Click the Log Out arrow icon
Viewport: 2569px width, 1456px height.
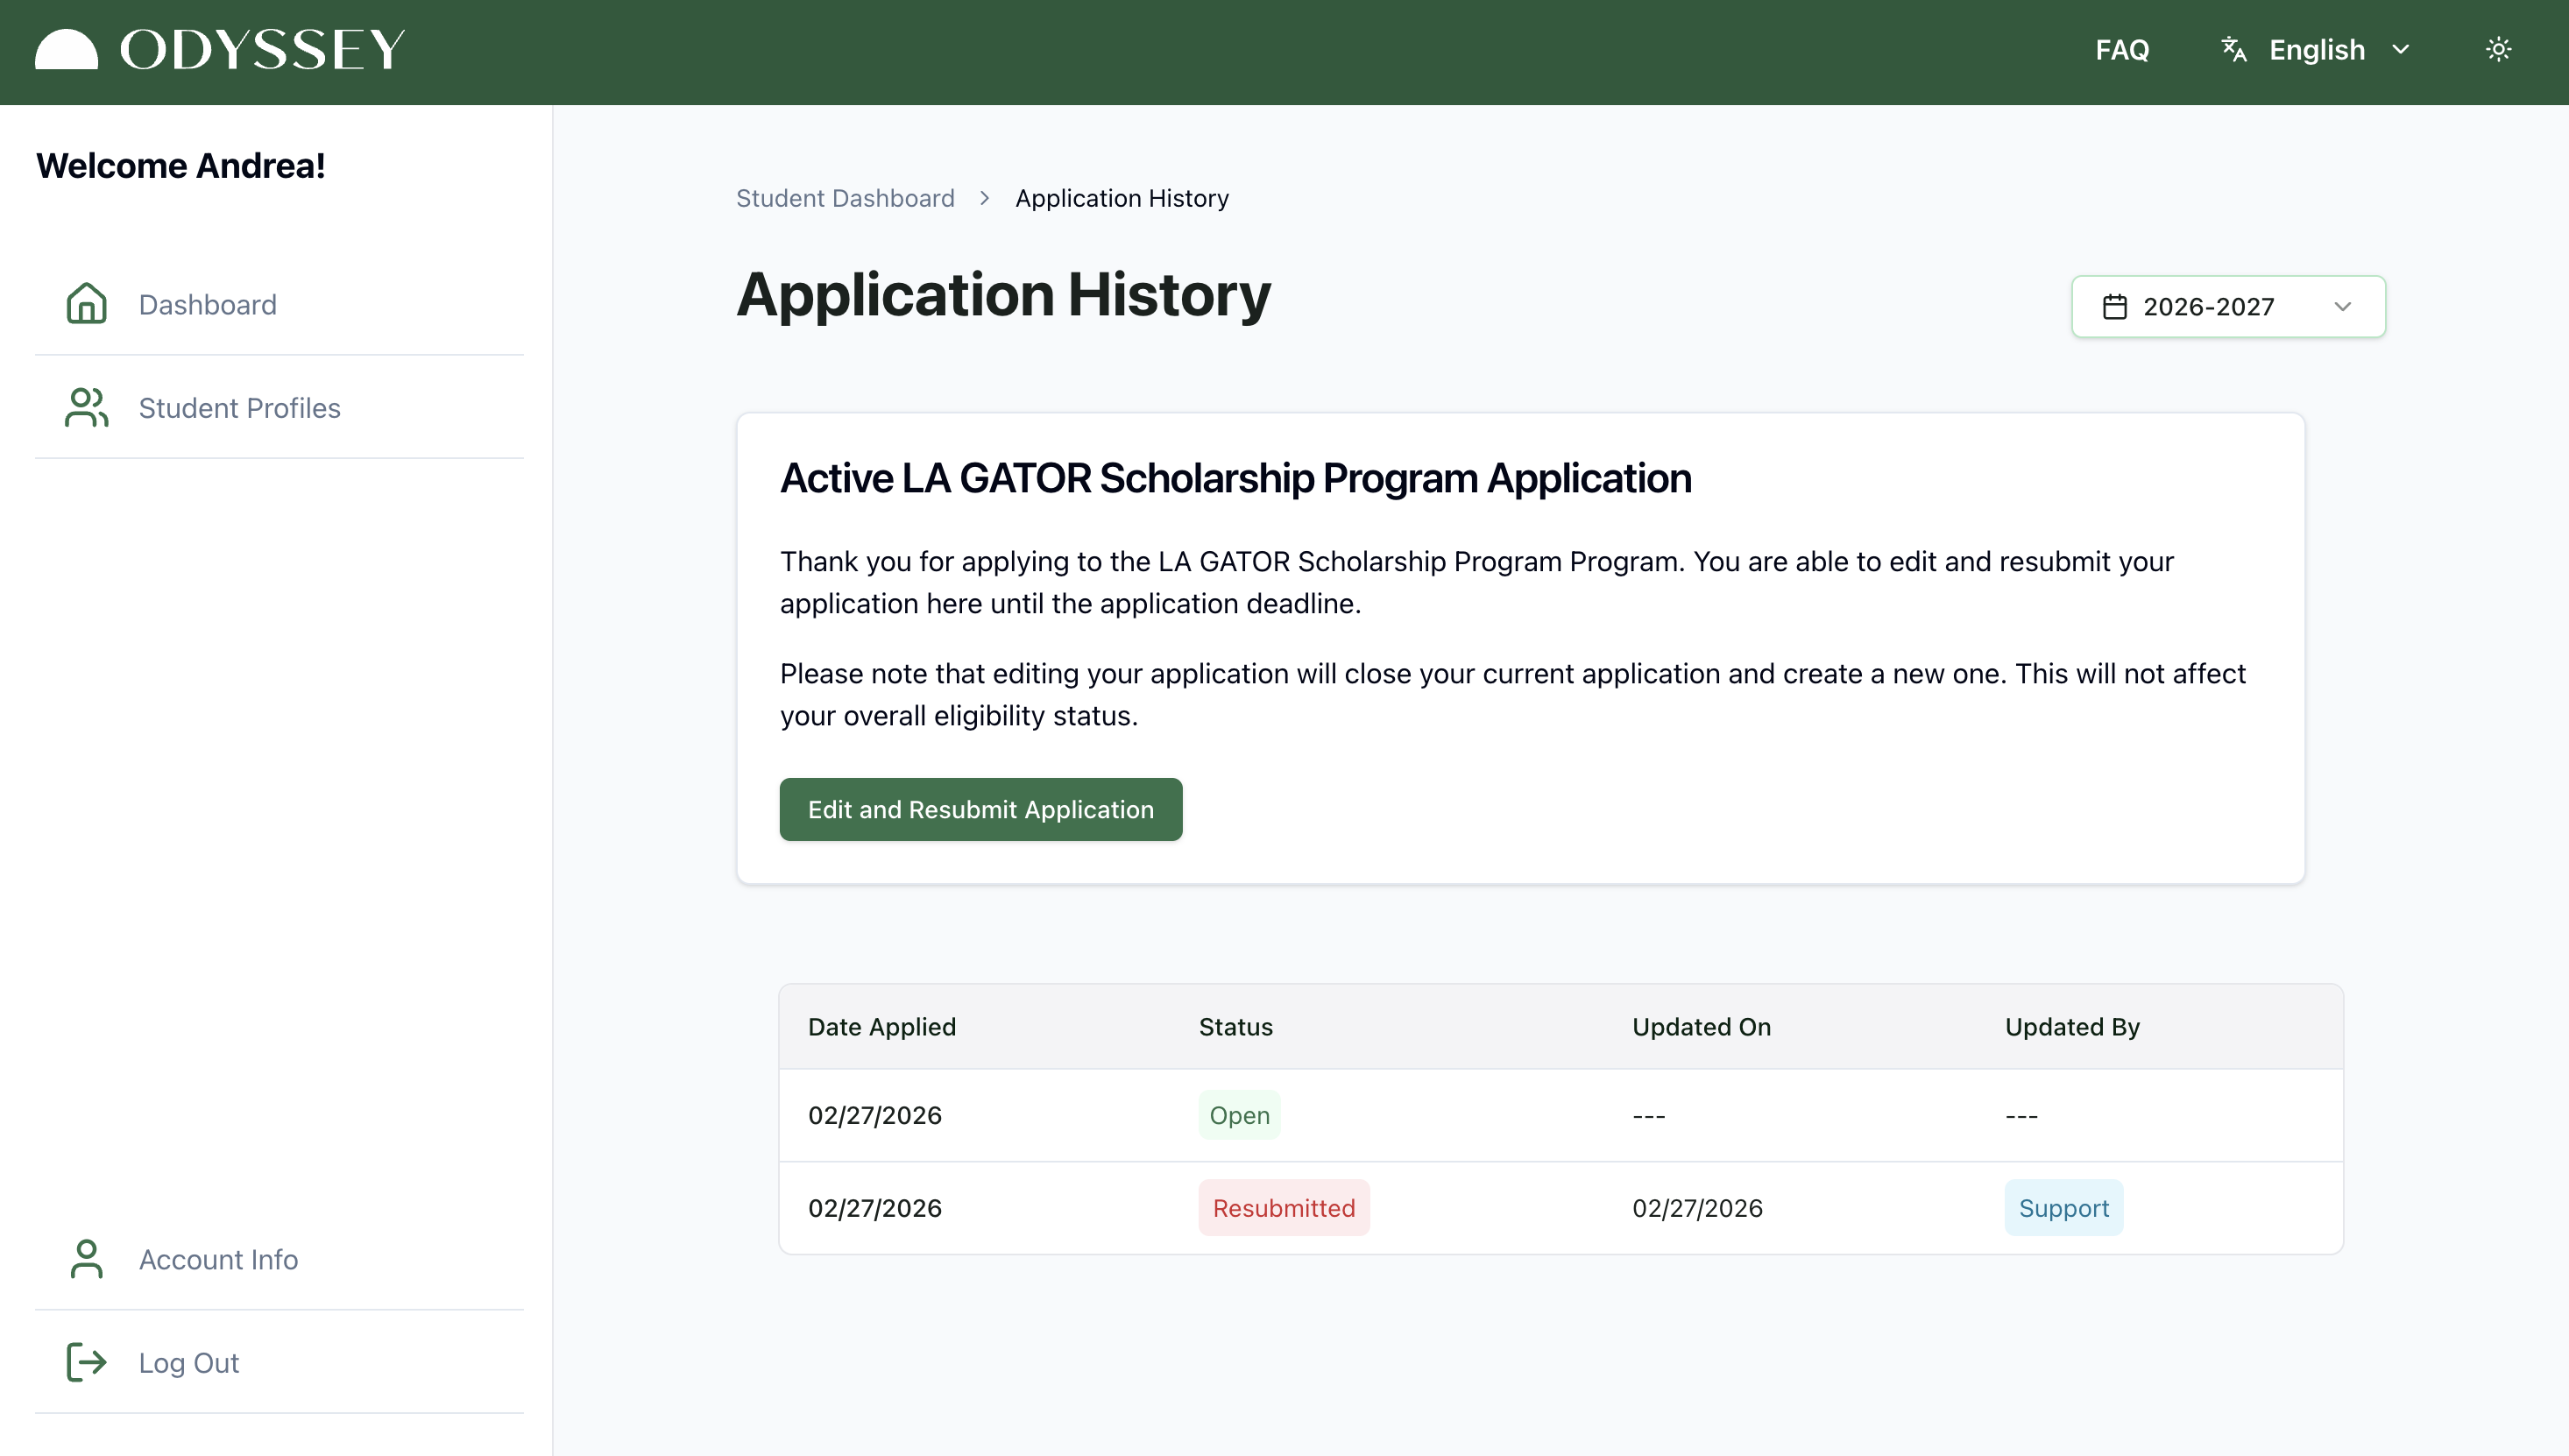coord(87,1362)
